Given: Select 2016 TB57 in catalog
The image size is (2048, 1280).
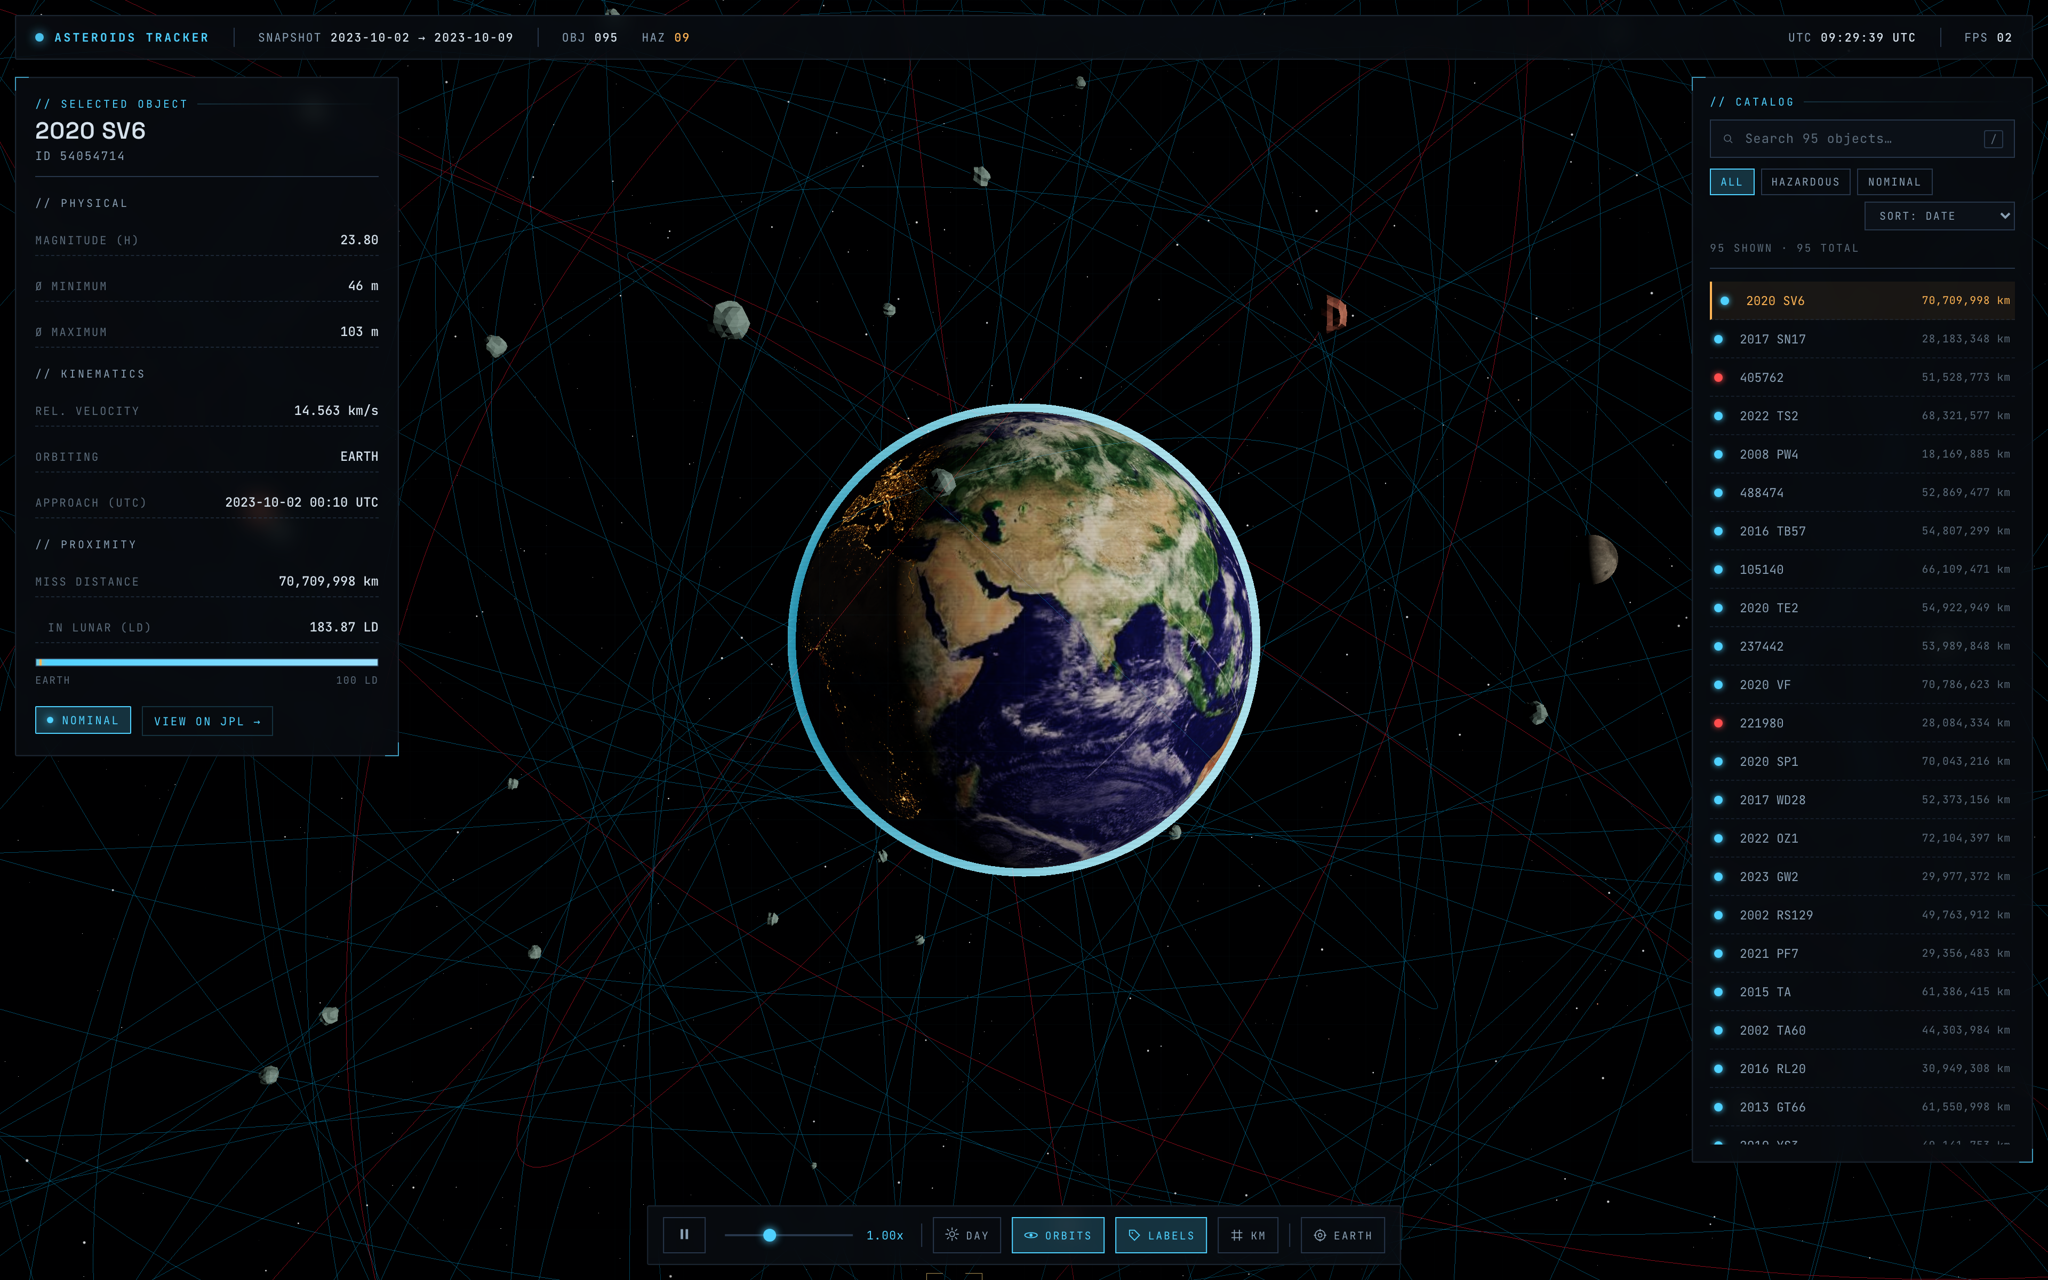Looking at the screenshot, I should tap(1862, 531).
